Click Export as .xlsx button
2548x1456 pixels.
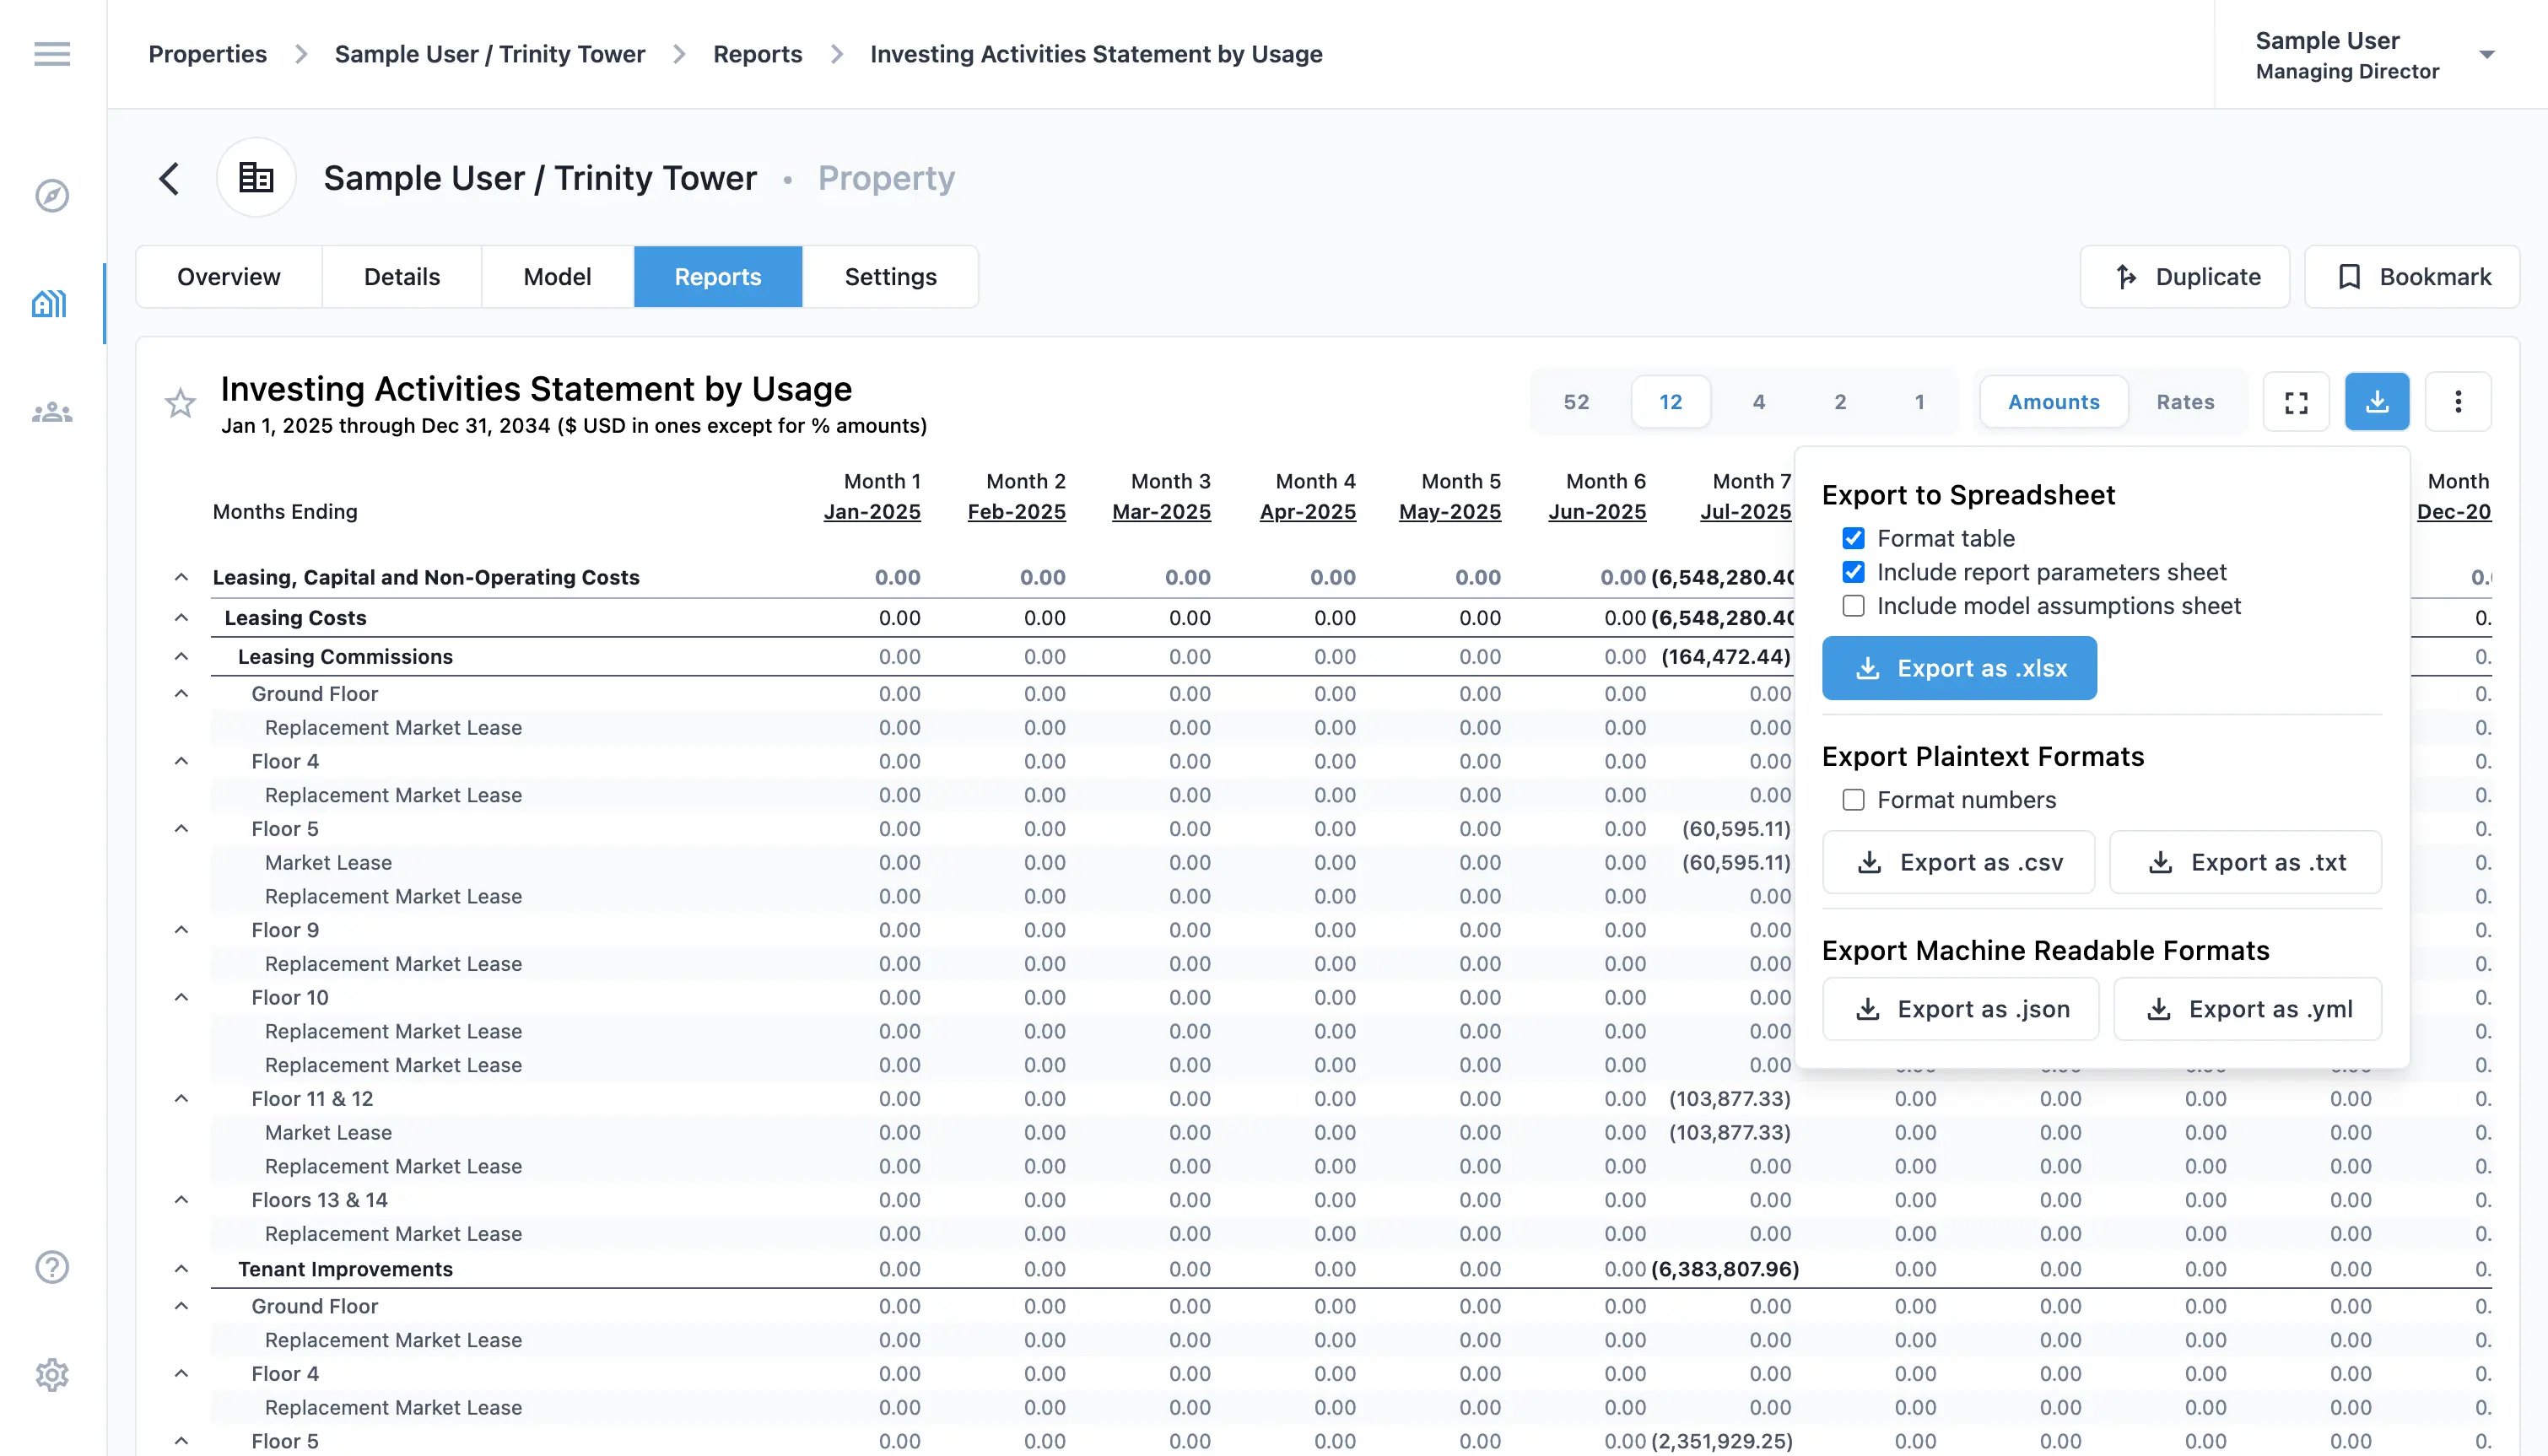pyautogui.click(x=1958, y=668)
